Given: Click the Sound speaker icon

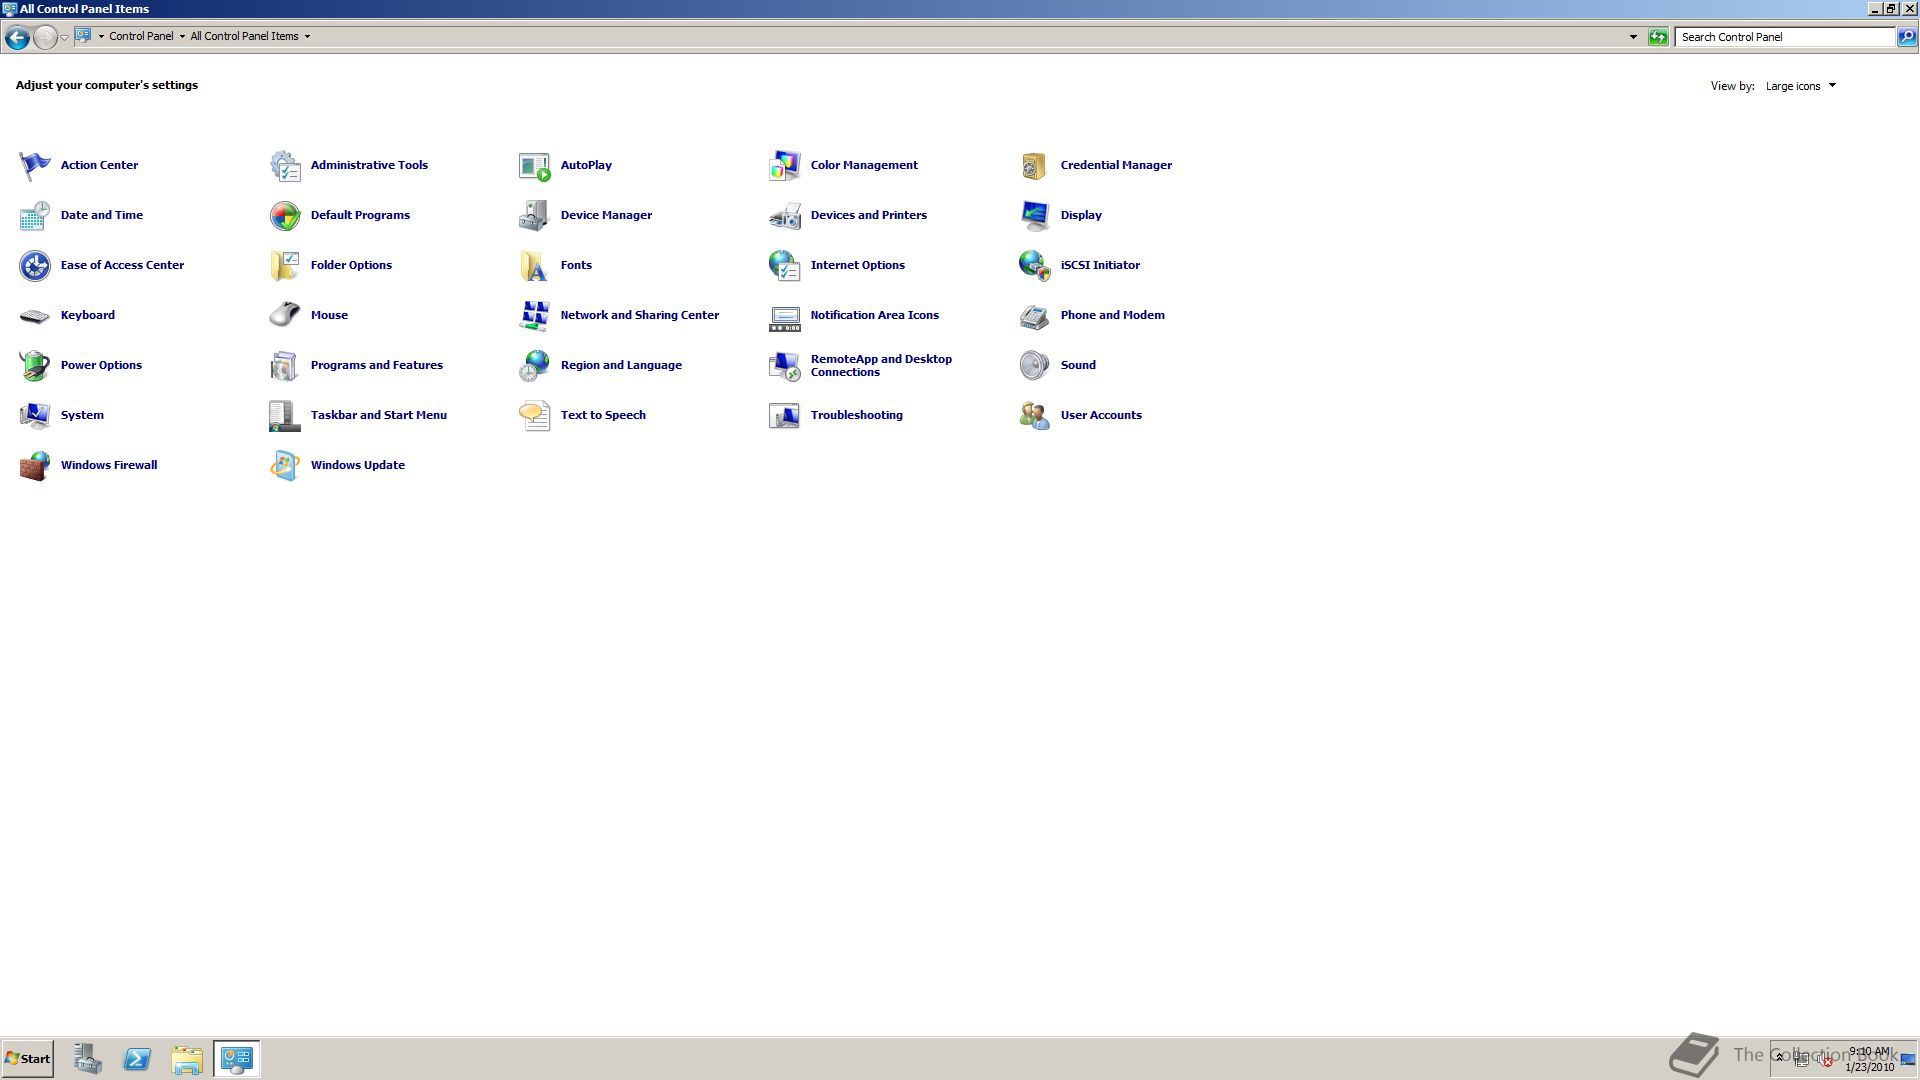Looking at the screenshot, I should [1035, 366].
